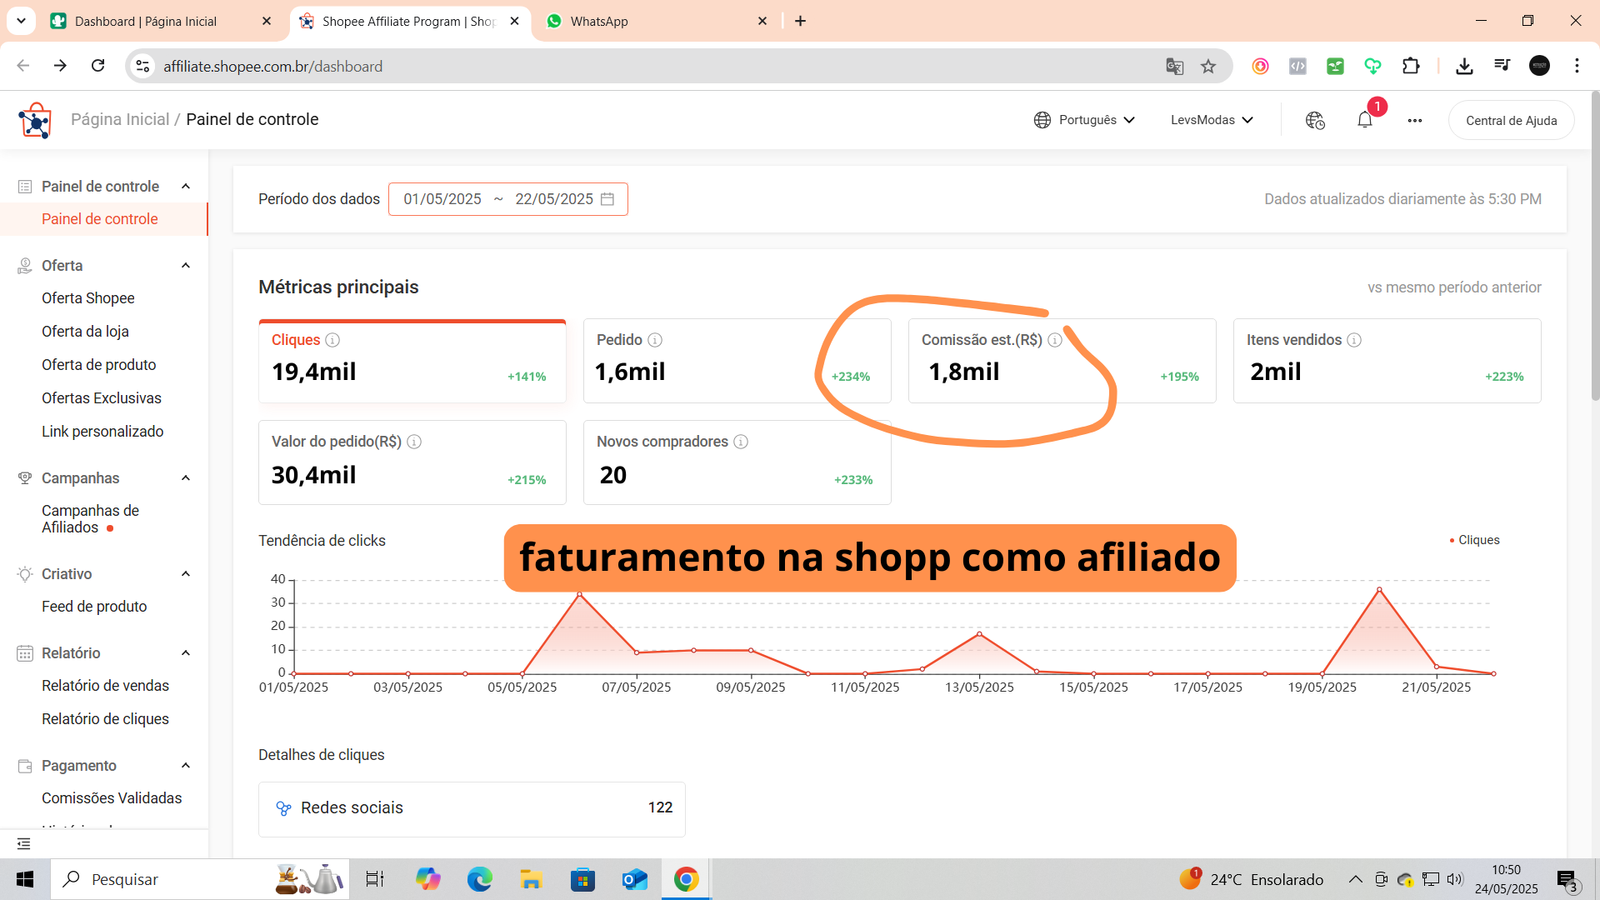The width and height of the screenshot is (1600, 900).
Task: Open the Chrome tab search dropdown arrow
Action: point(21,21)
